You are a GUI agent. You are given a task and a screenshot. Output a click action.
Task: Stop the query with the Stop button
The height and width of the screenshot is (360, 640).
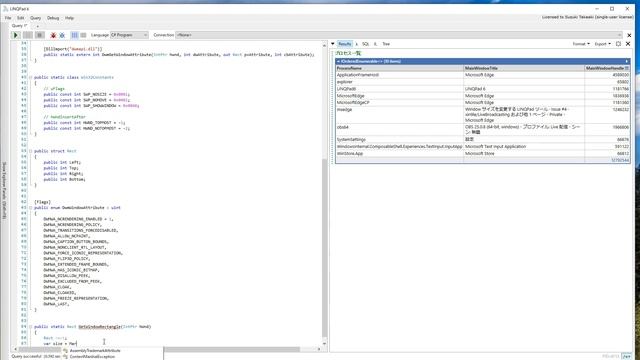pos(40,35)
